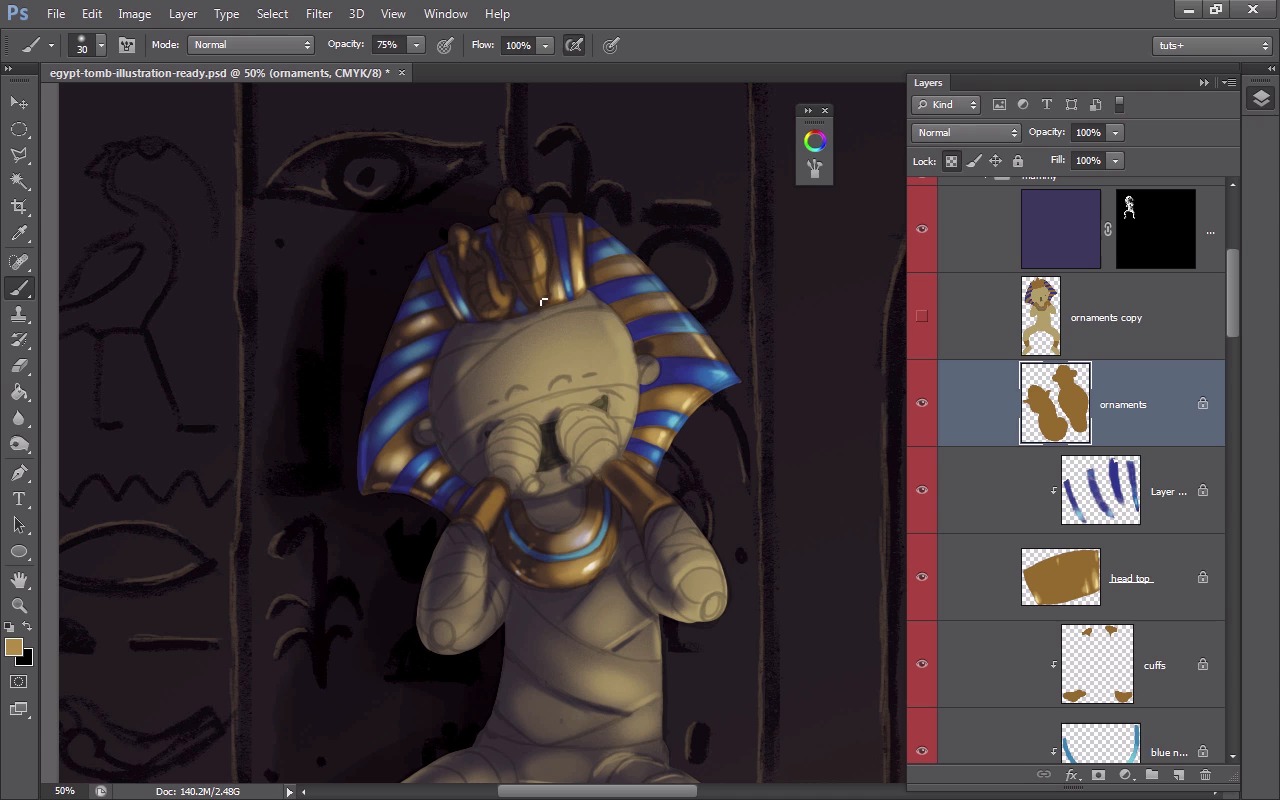The height and width of the screenshot is (800, 1280).
Task: Open the color wheel panel icon
Action: point(815,142)
